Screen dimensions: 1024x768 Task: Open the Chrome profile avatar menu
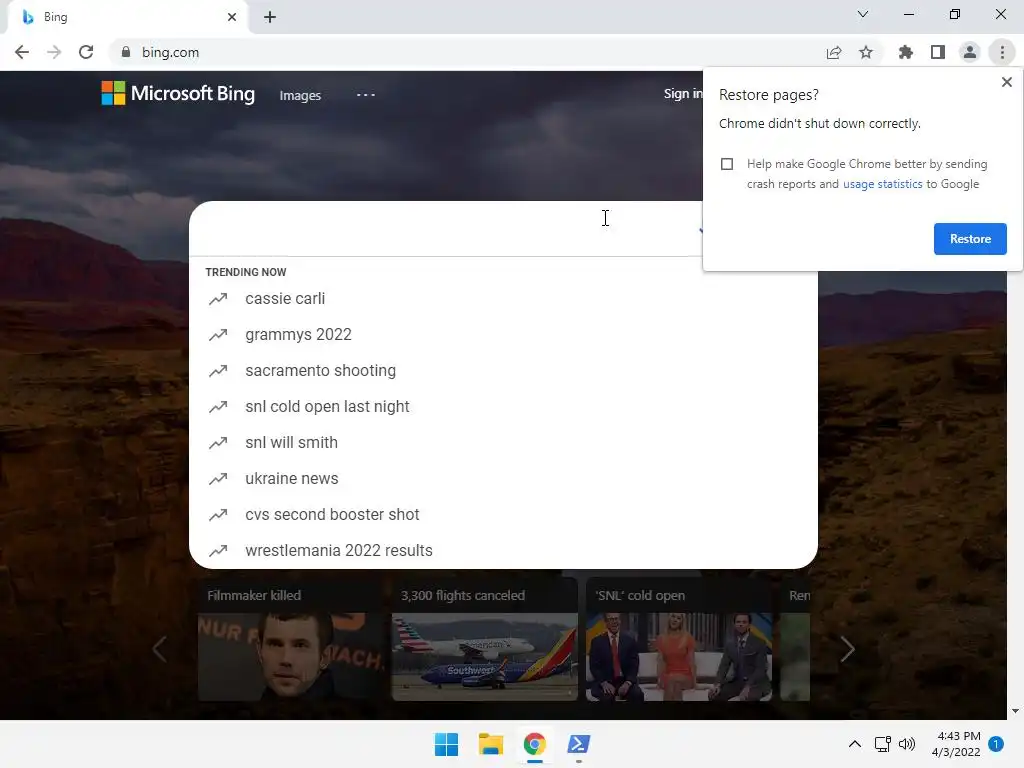970,52
